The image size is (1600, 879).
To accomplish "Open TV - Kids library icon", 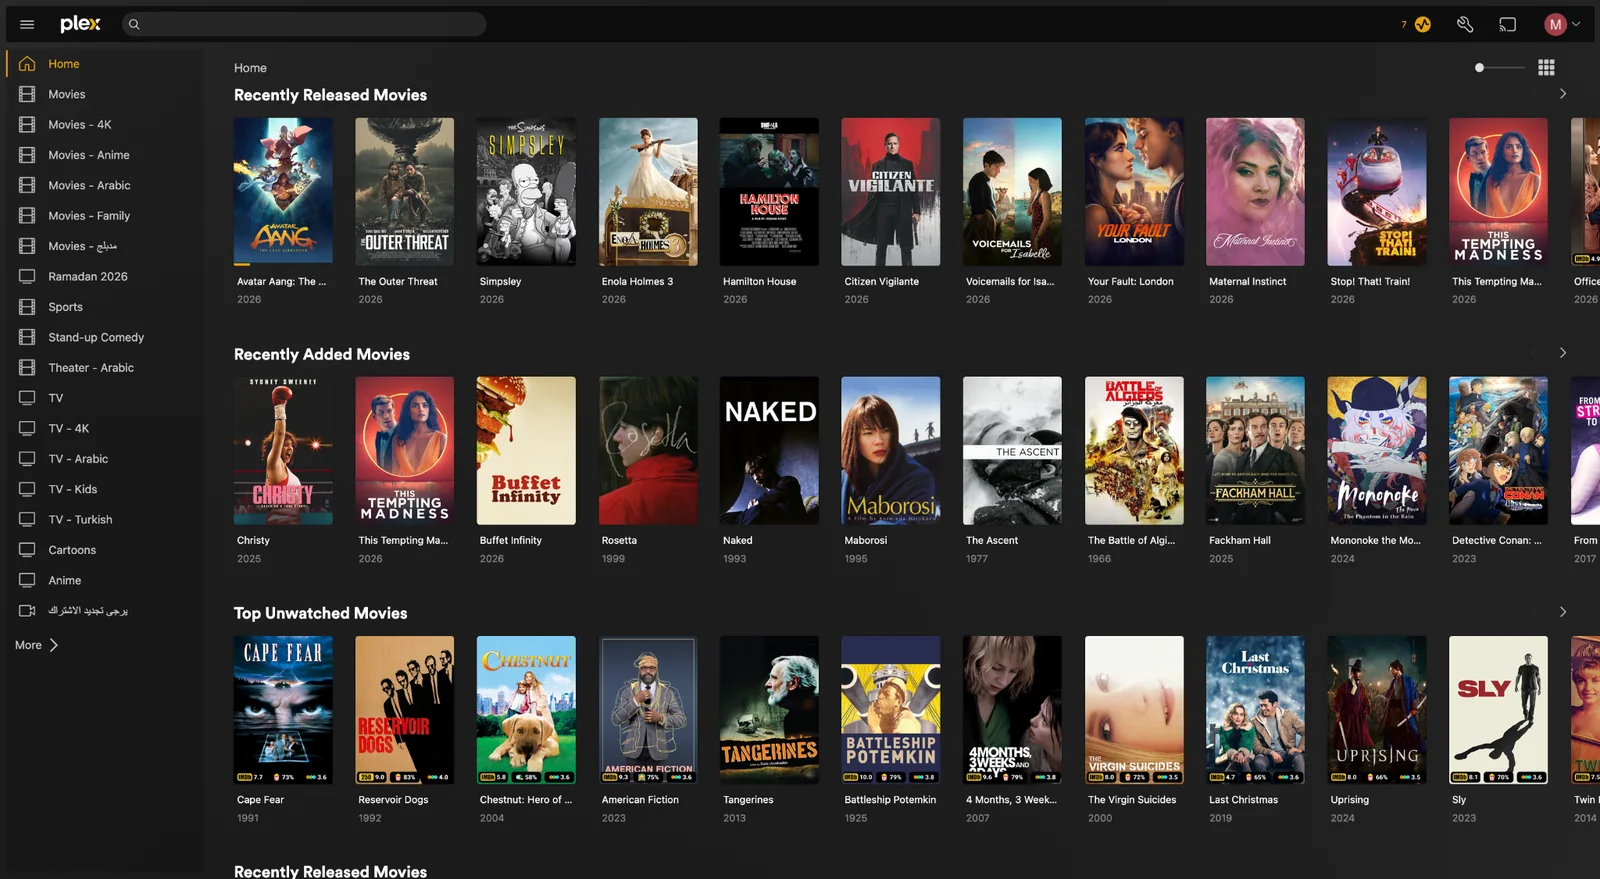I will tap(27, 489).
